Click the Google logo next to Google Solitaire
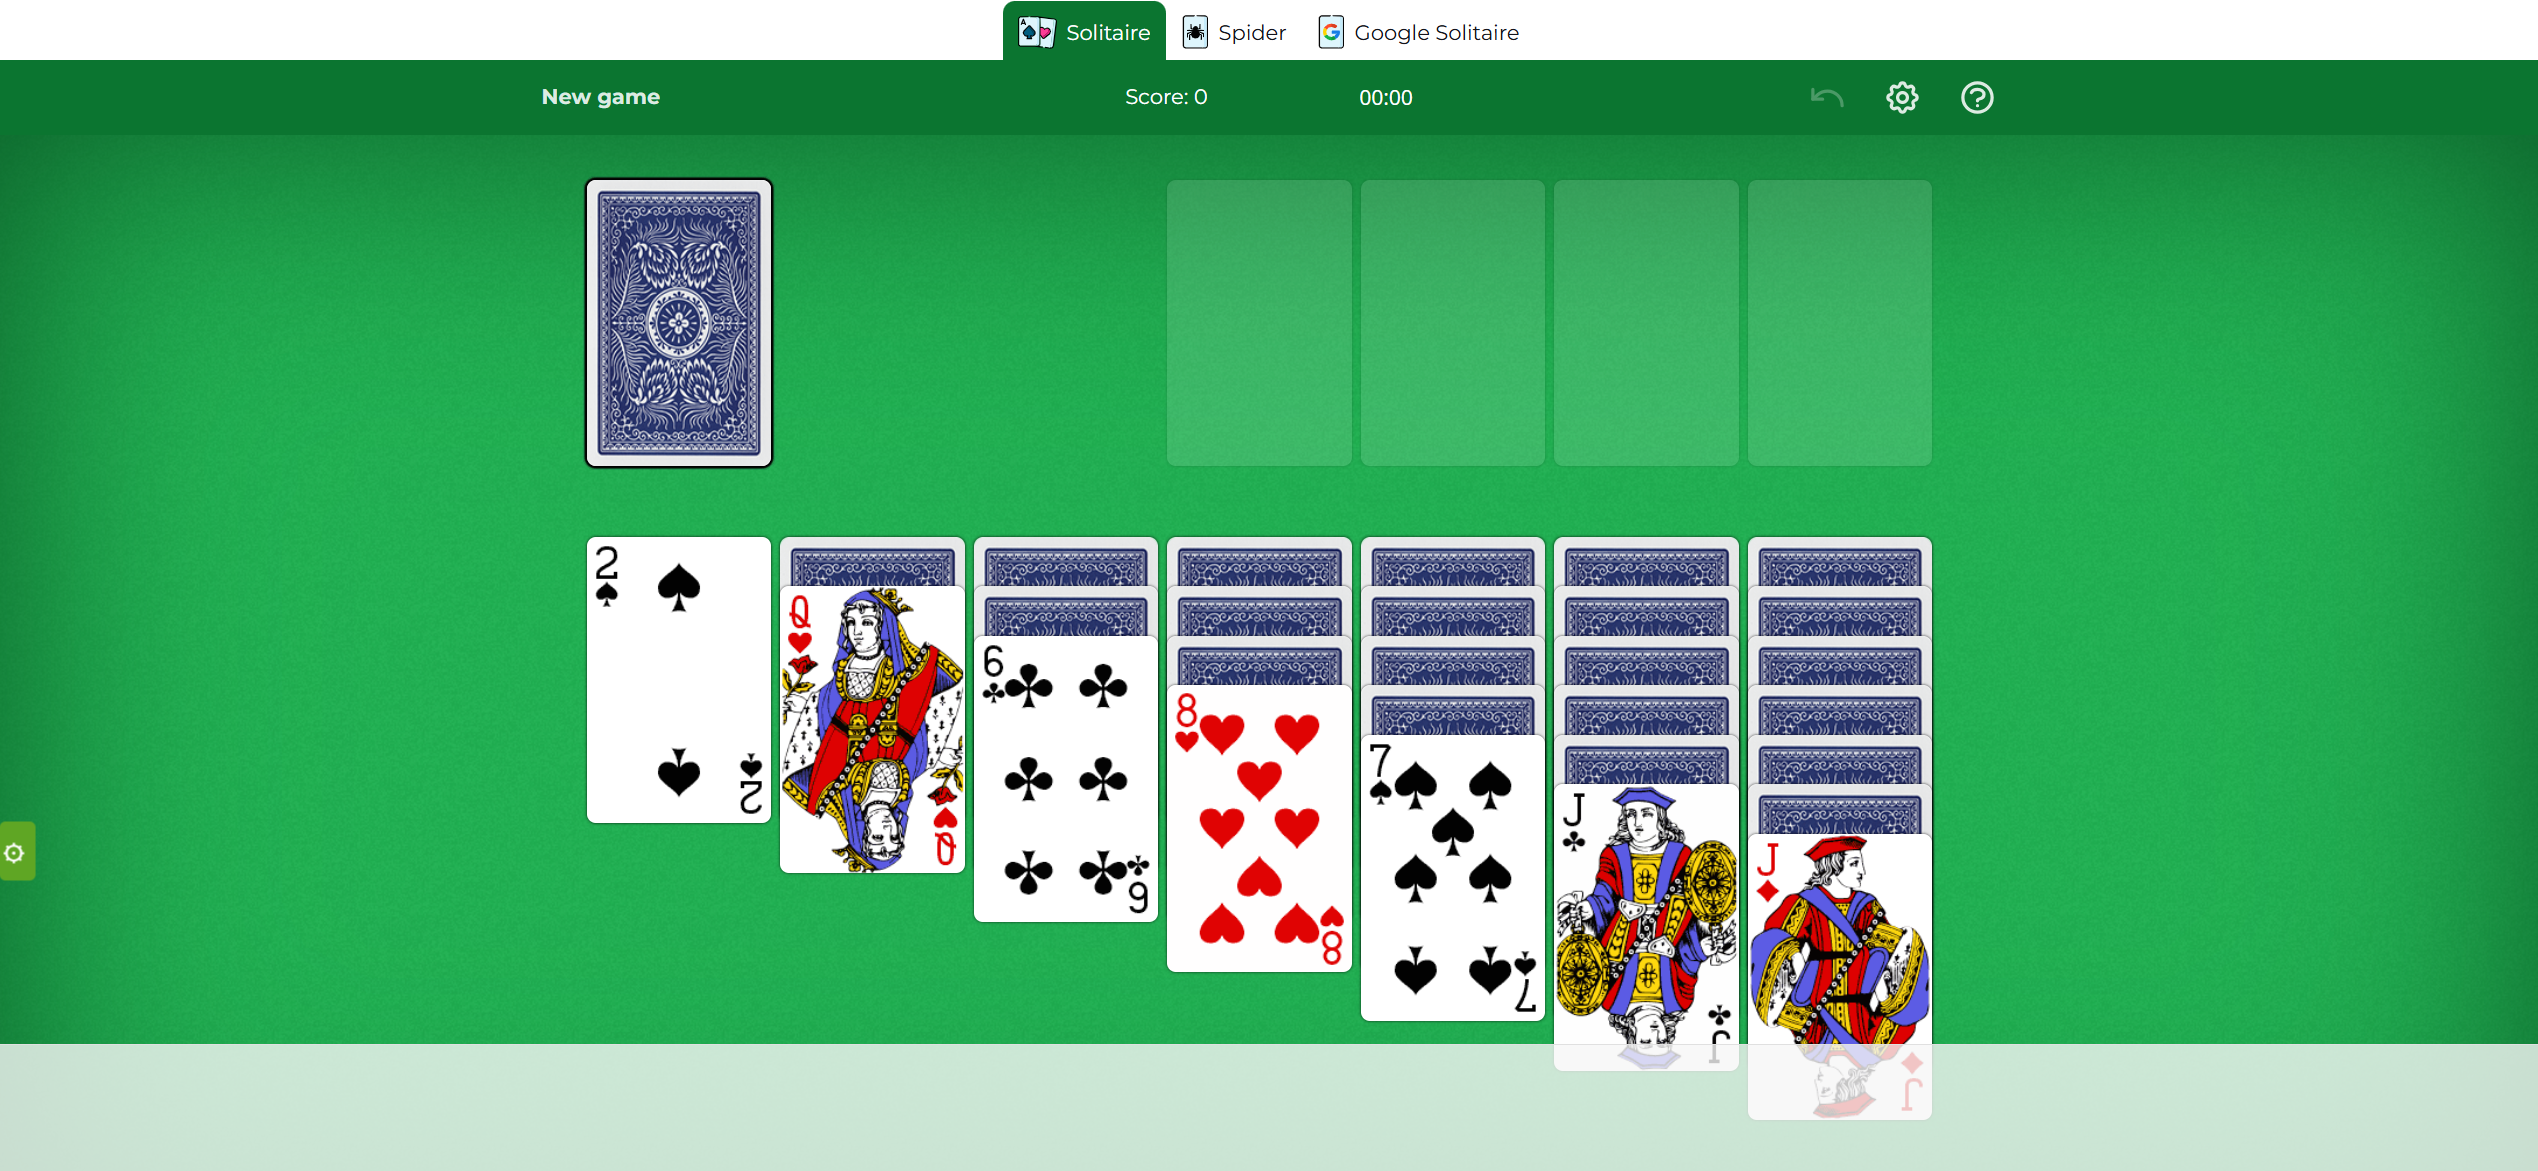Image resolution: width=2538 pixels, height=1171 pixels. tap(1330, 31)
